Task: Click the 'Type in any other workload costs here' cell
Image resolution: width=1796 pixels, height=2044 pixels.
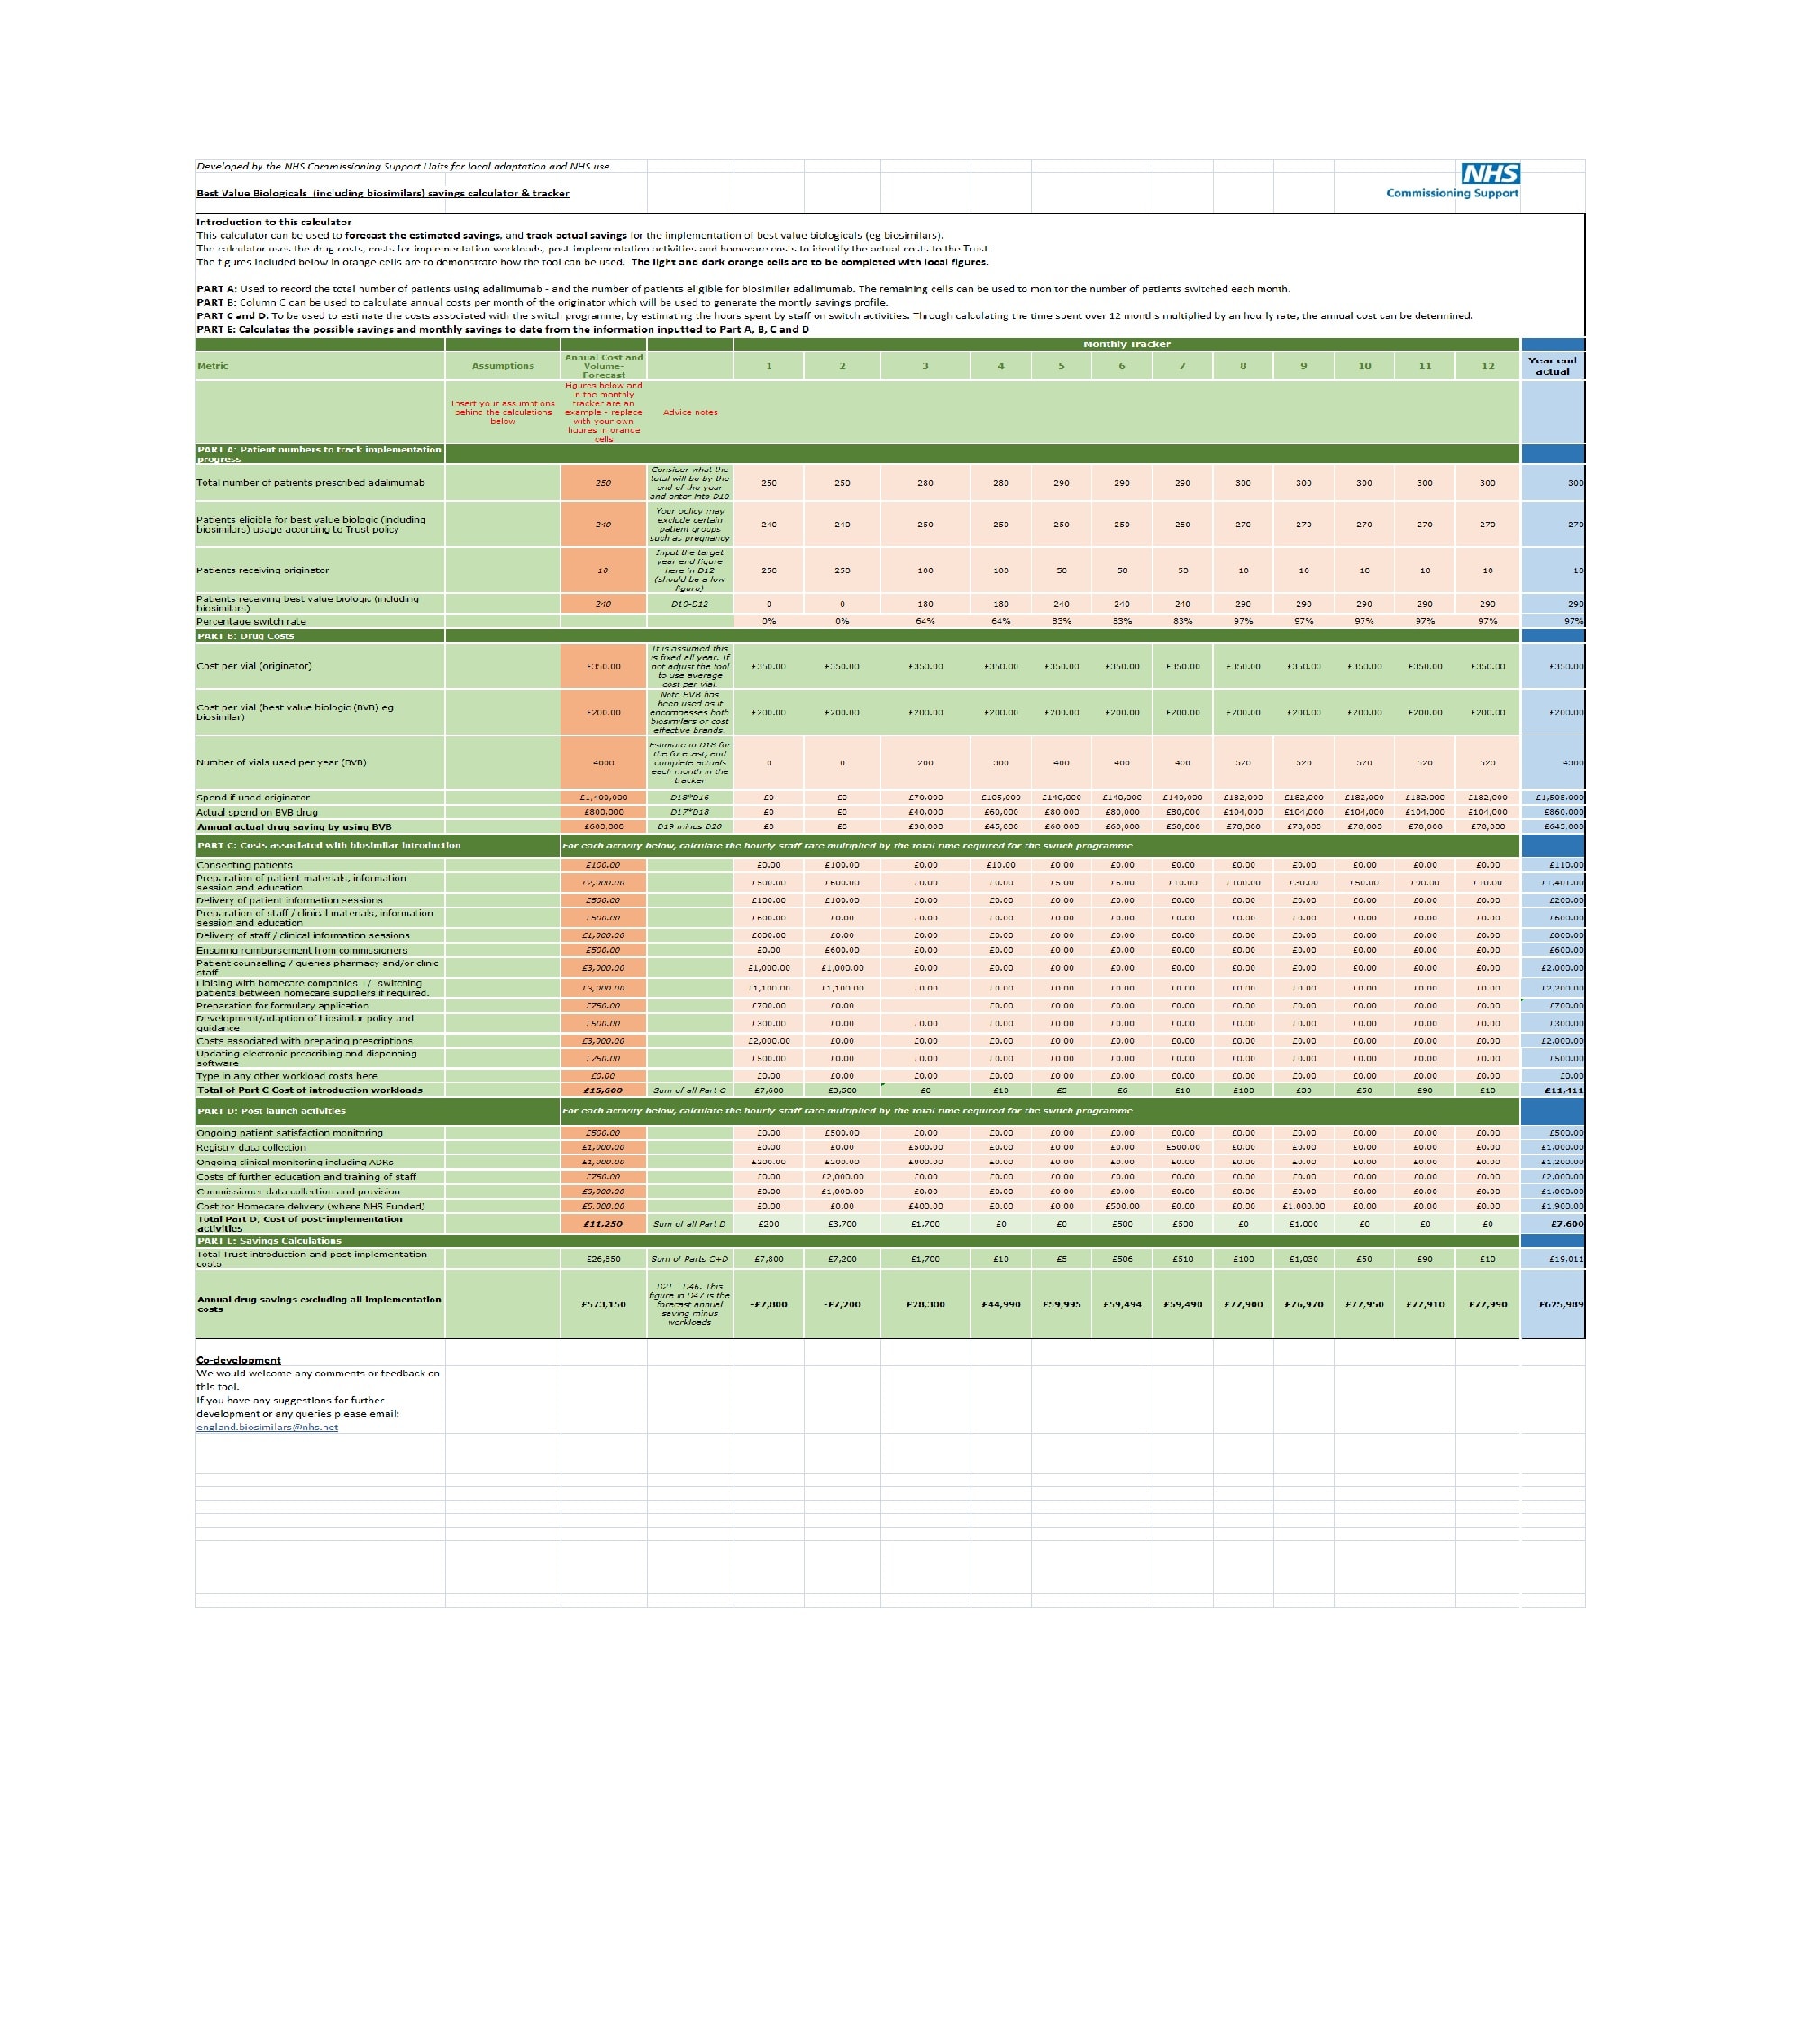Action: pyautogui.click(x=320, y=1076)
